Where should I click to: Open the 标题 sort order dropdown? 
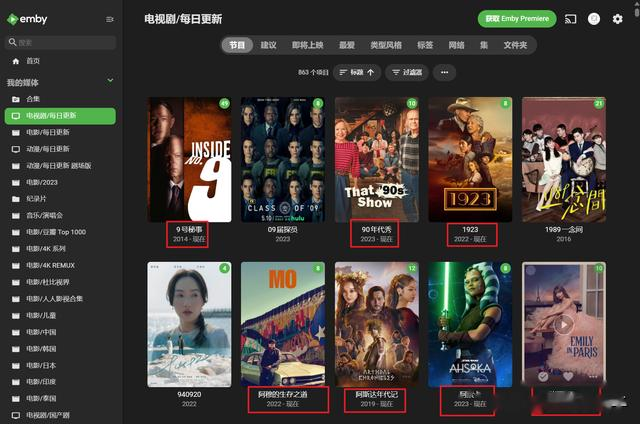(357, 73)
